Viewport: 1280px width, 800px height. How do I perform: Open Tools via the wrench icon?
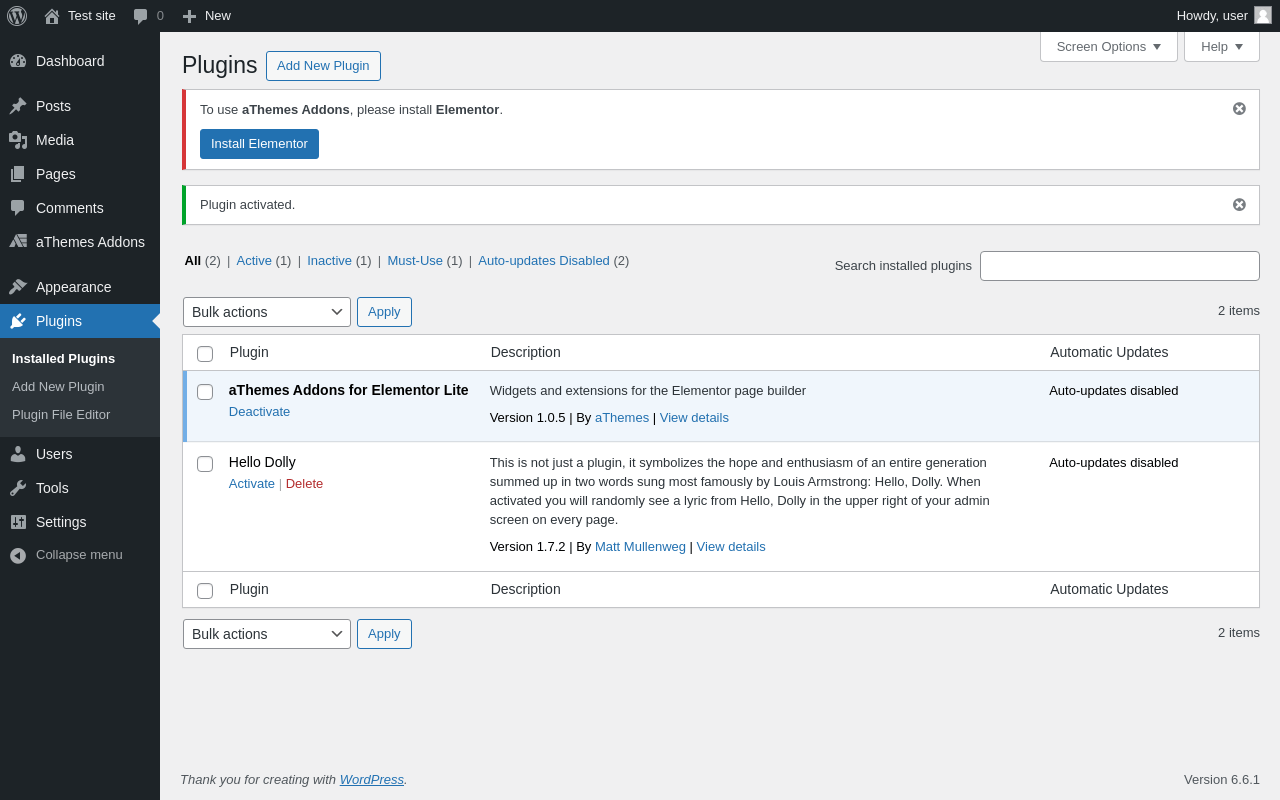[18, 488]
